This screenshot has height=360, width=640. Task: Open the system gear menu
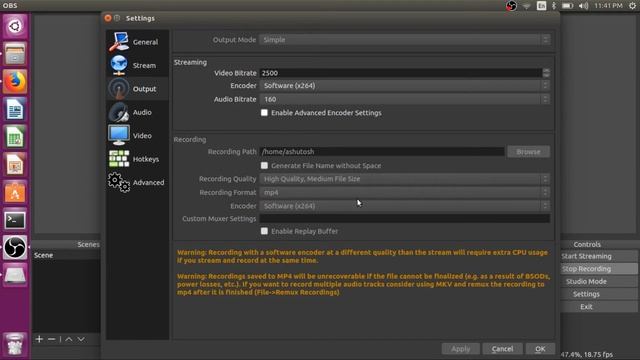tap(632, 6)
